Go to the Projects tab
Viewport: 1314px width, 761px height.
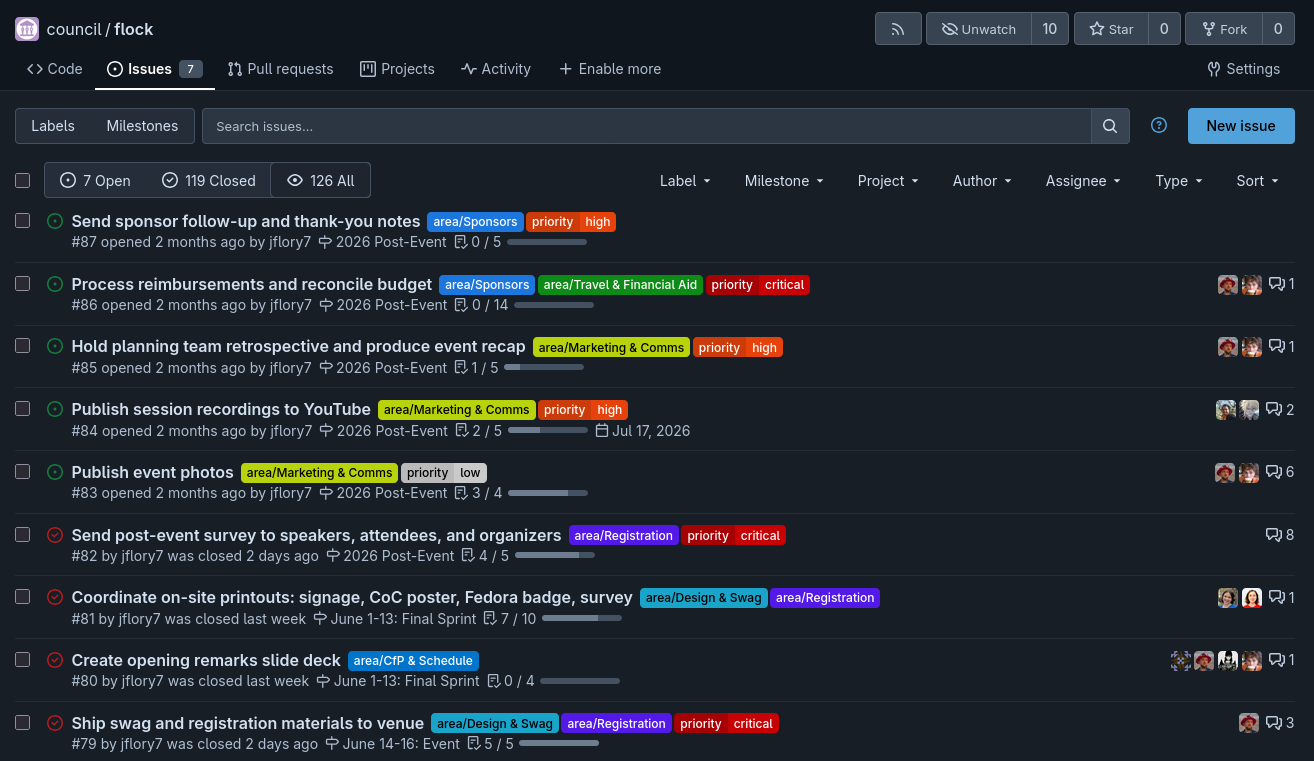(397, 69)
